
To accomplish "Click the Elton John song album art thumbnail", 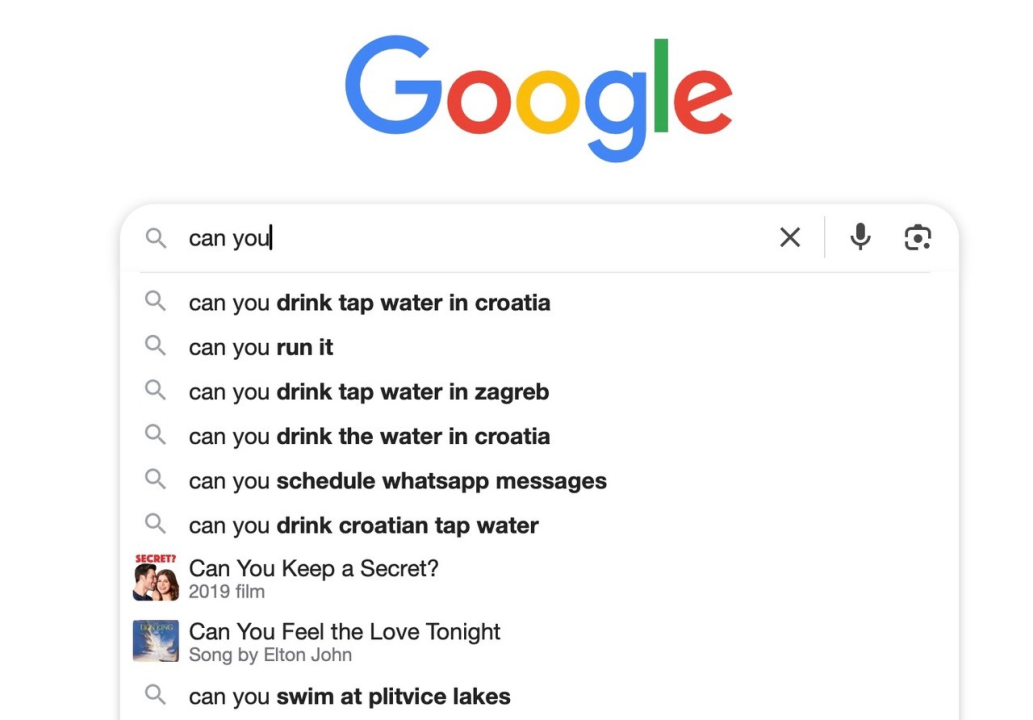I will point(155,643).
